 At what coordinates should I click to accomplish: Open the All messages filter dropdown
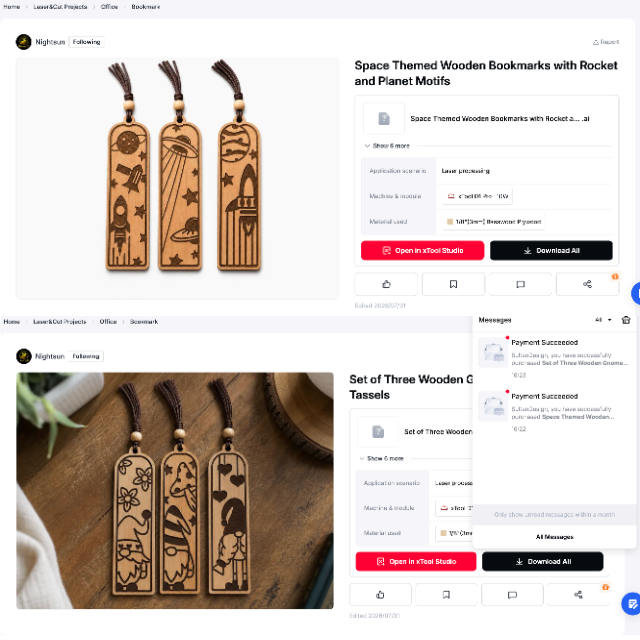click(603, 320)
